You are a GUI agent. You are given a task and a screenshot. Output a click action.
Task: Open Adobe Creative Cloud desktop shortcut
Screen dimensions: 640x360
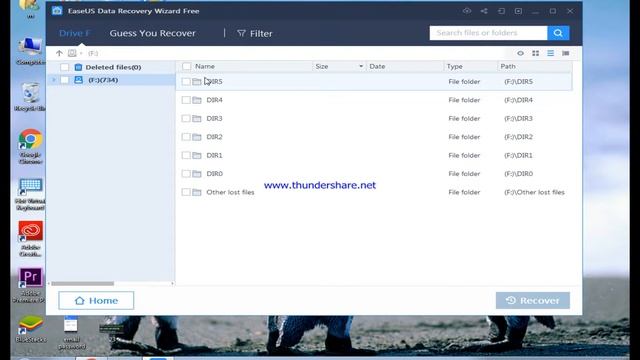pyautogui.click(x=30, y=239)
